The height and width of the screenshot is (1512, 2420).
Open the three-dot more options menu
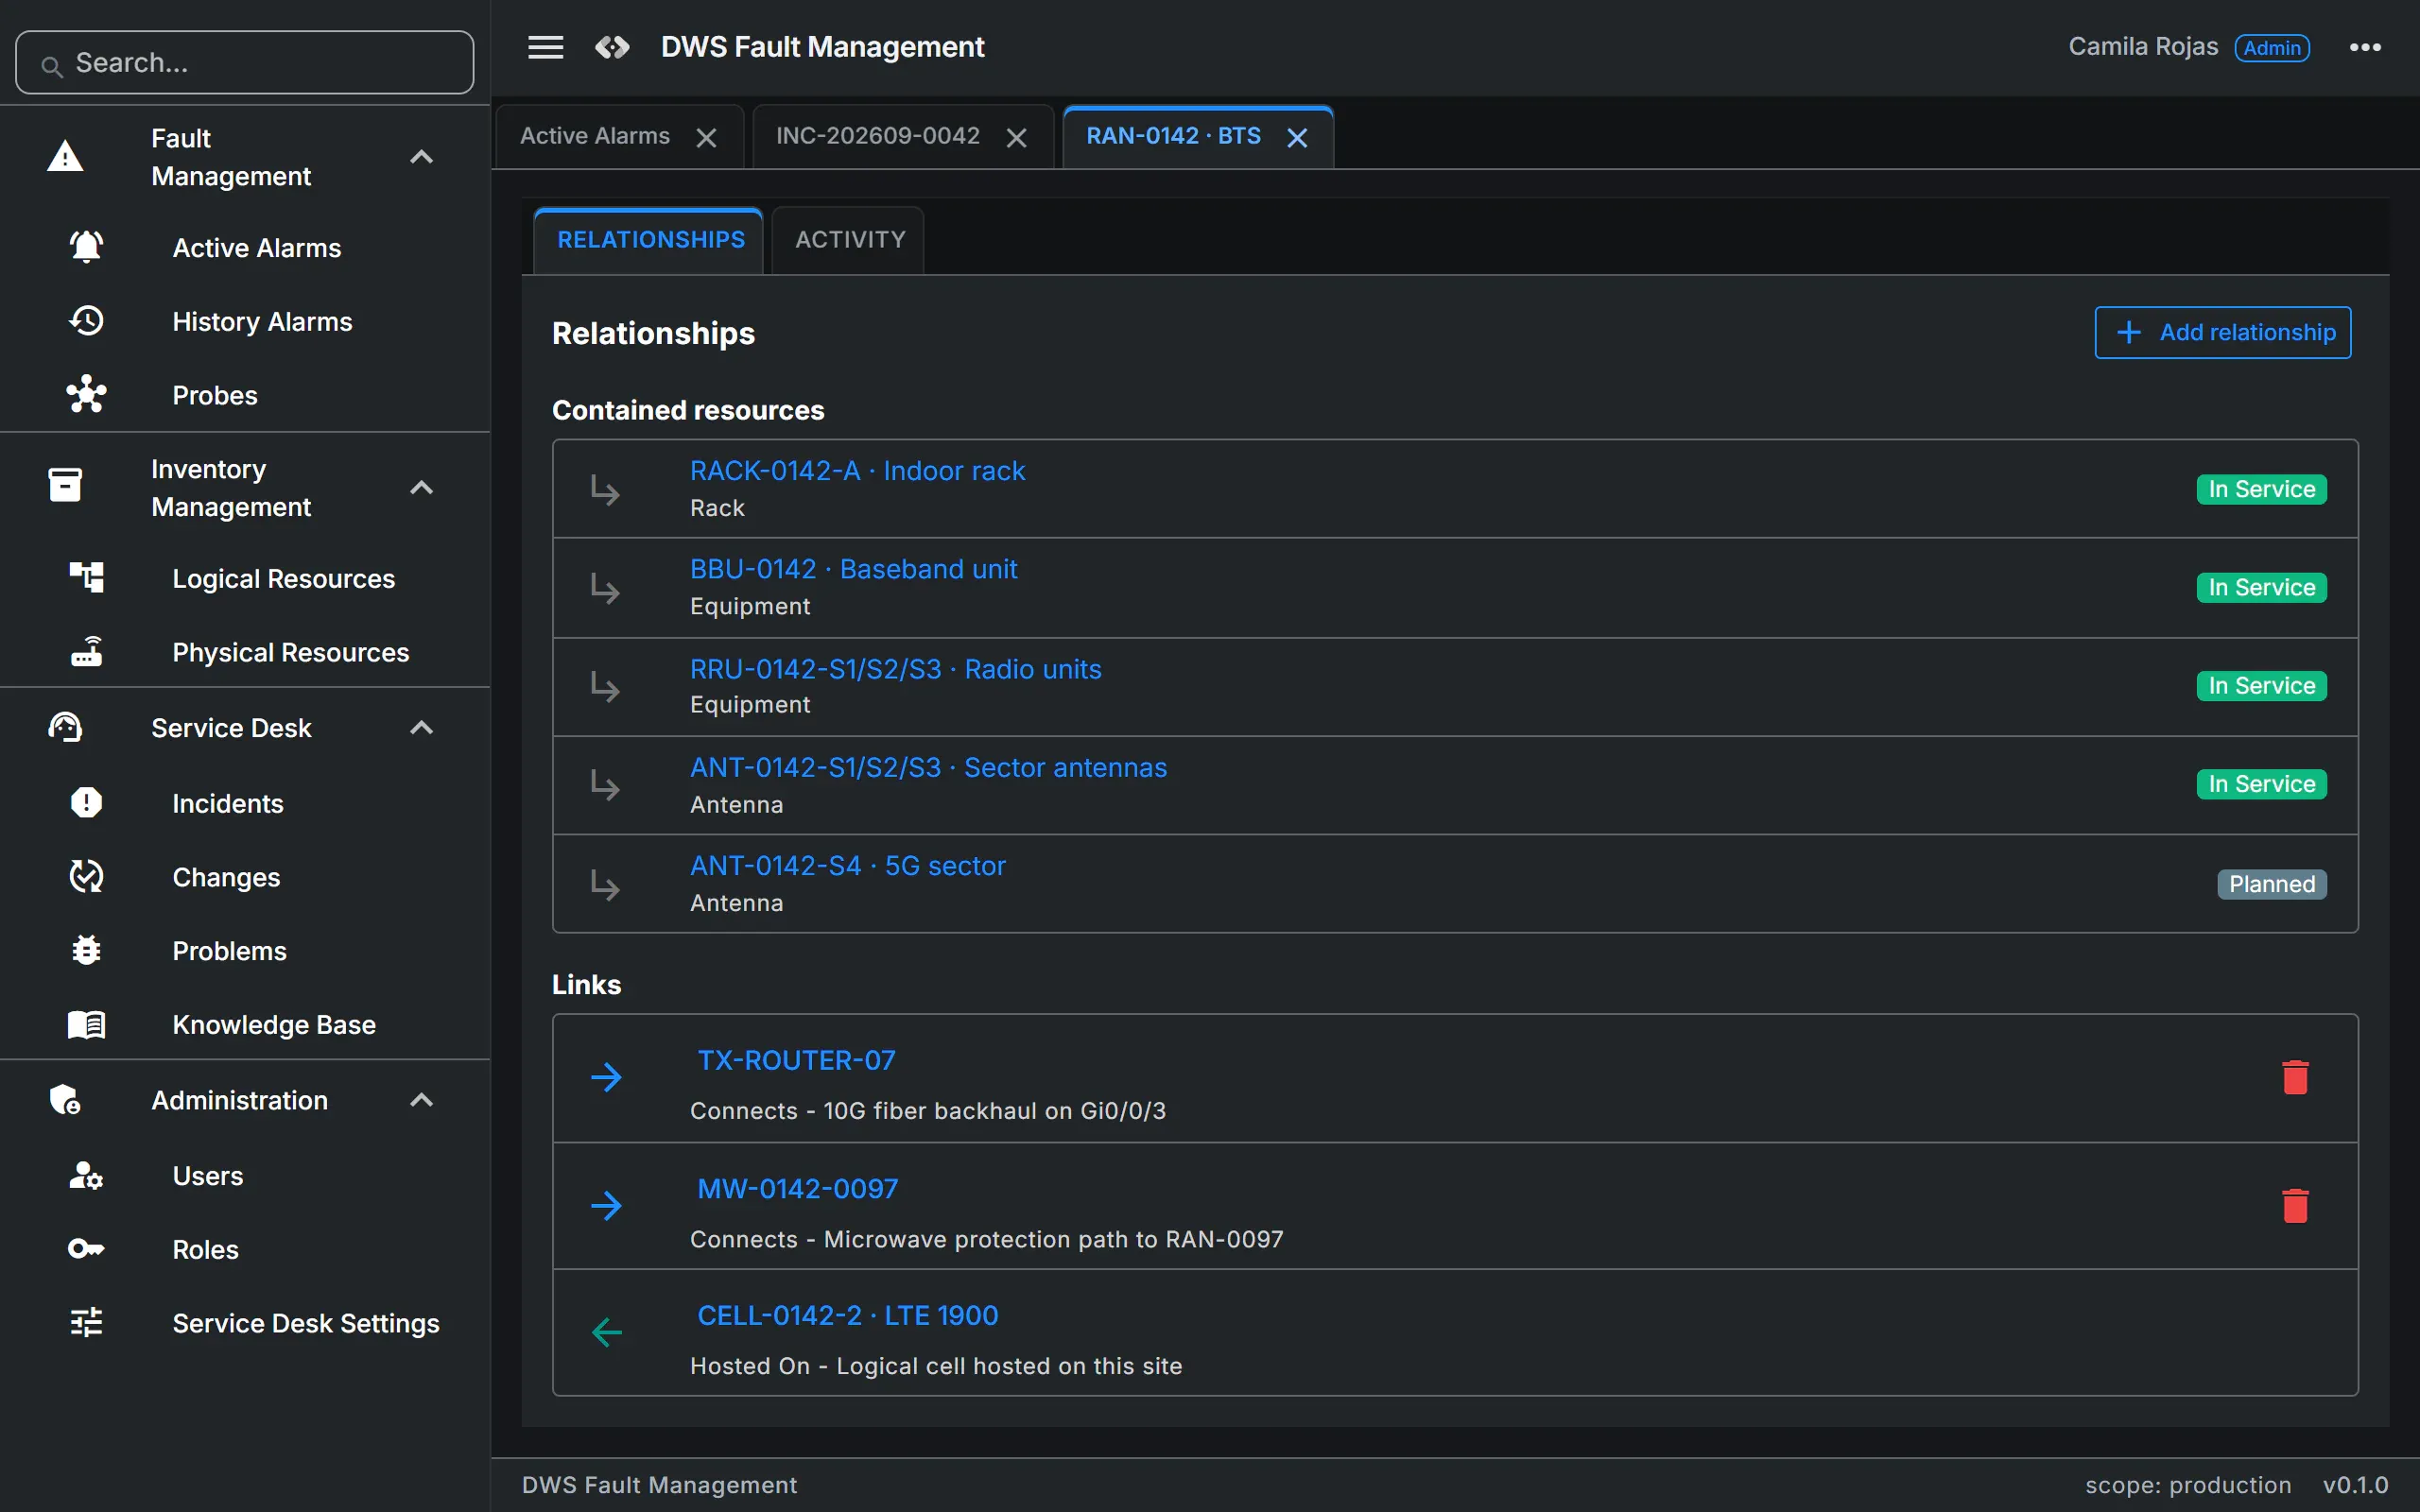click(x=2365, y=47)
